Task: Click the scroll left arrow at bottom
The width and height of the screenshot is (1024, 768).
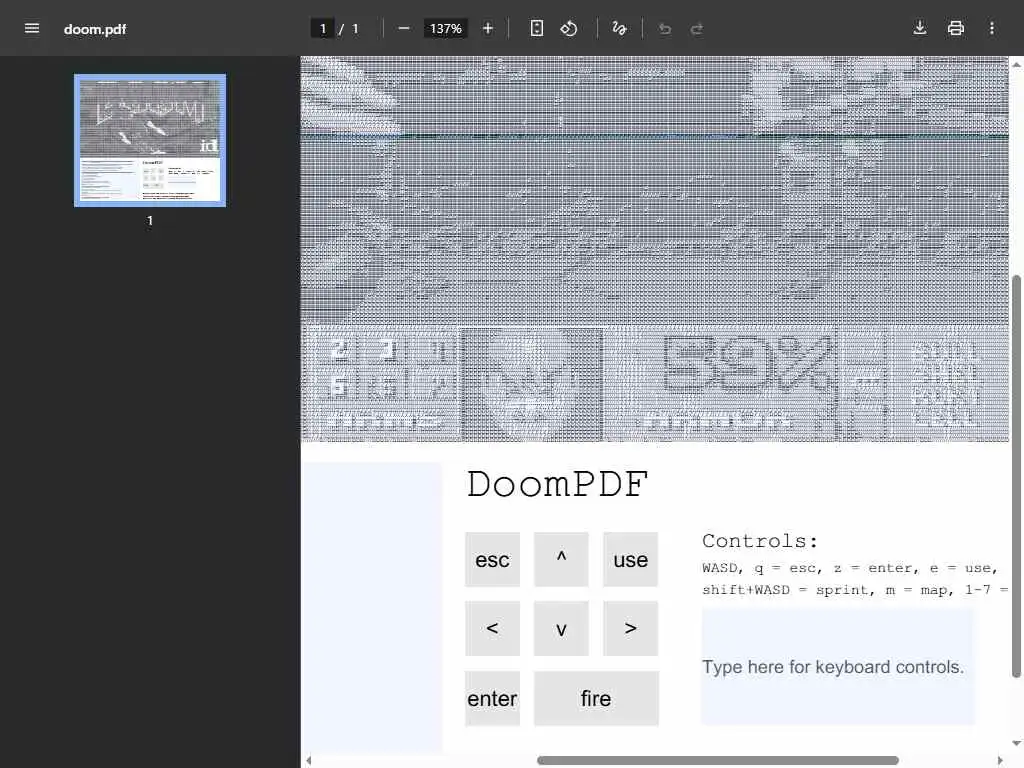Action: (308, 760)
